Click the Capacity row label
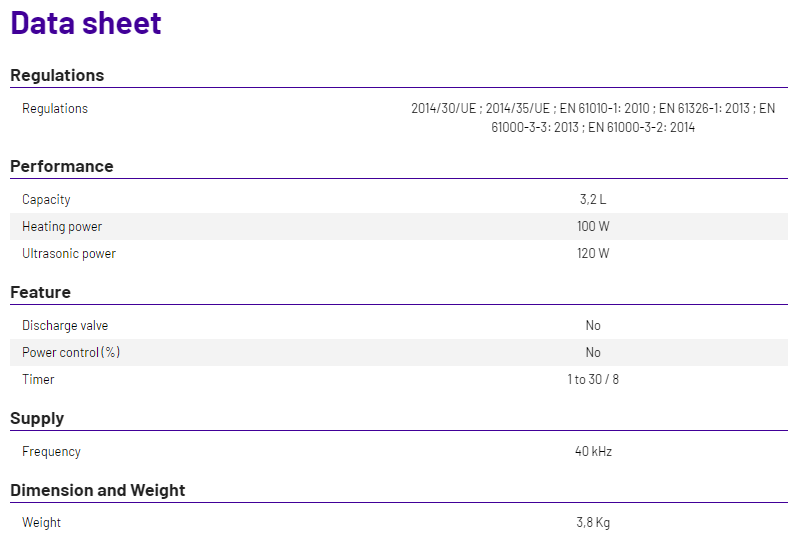 46,200
